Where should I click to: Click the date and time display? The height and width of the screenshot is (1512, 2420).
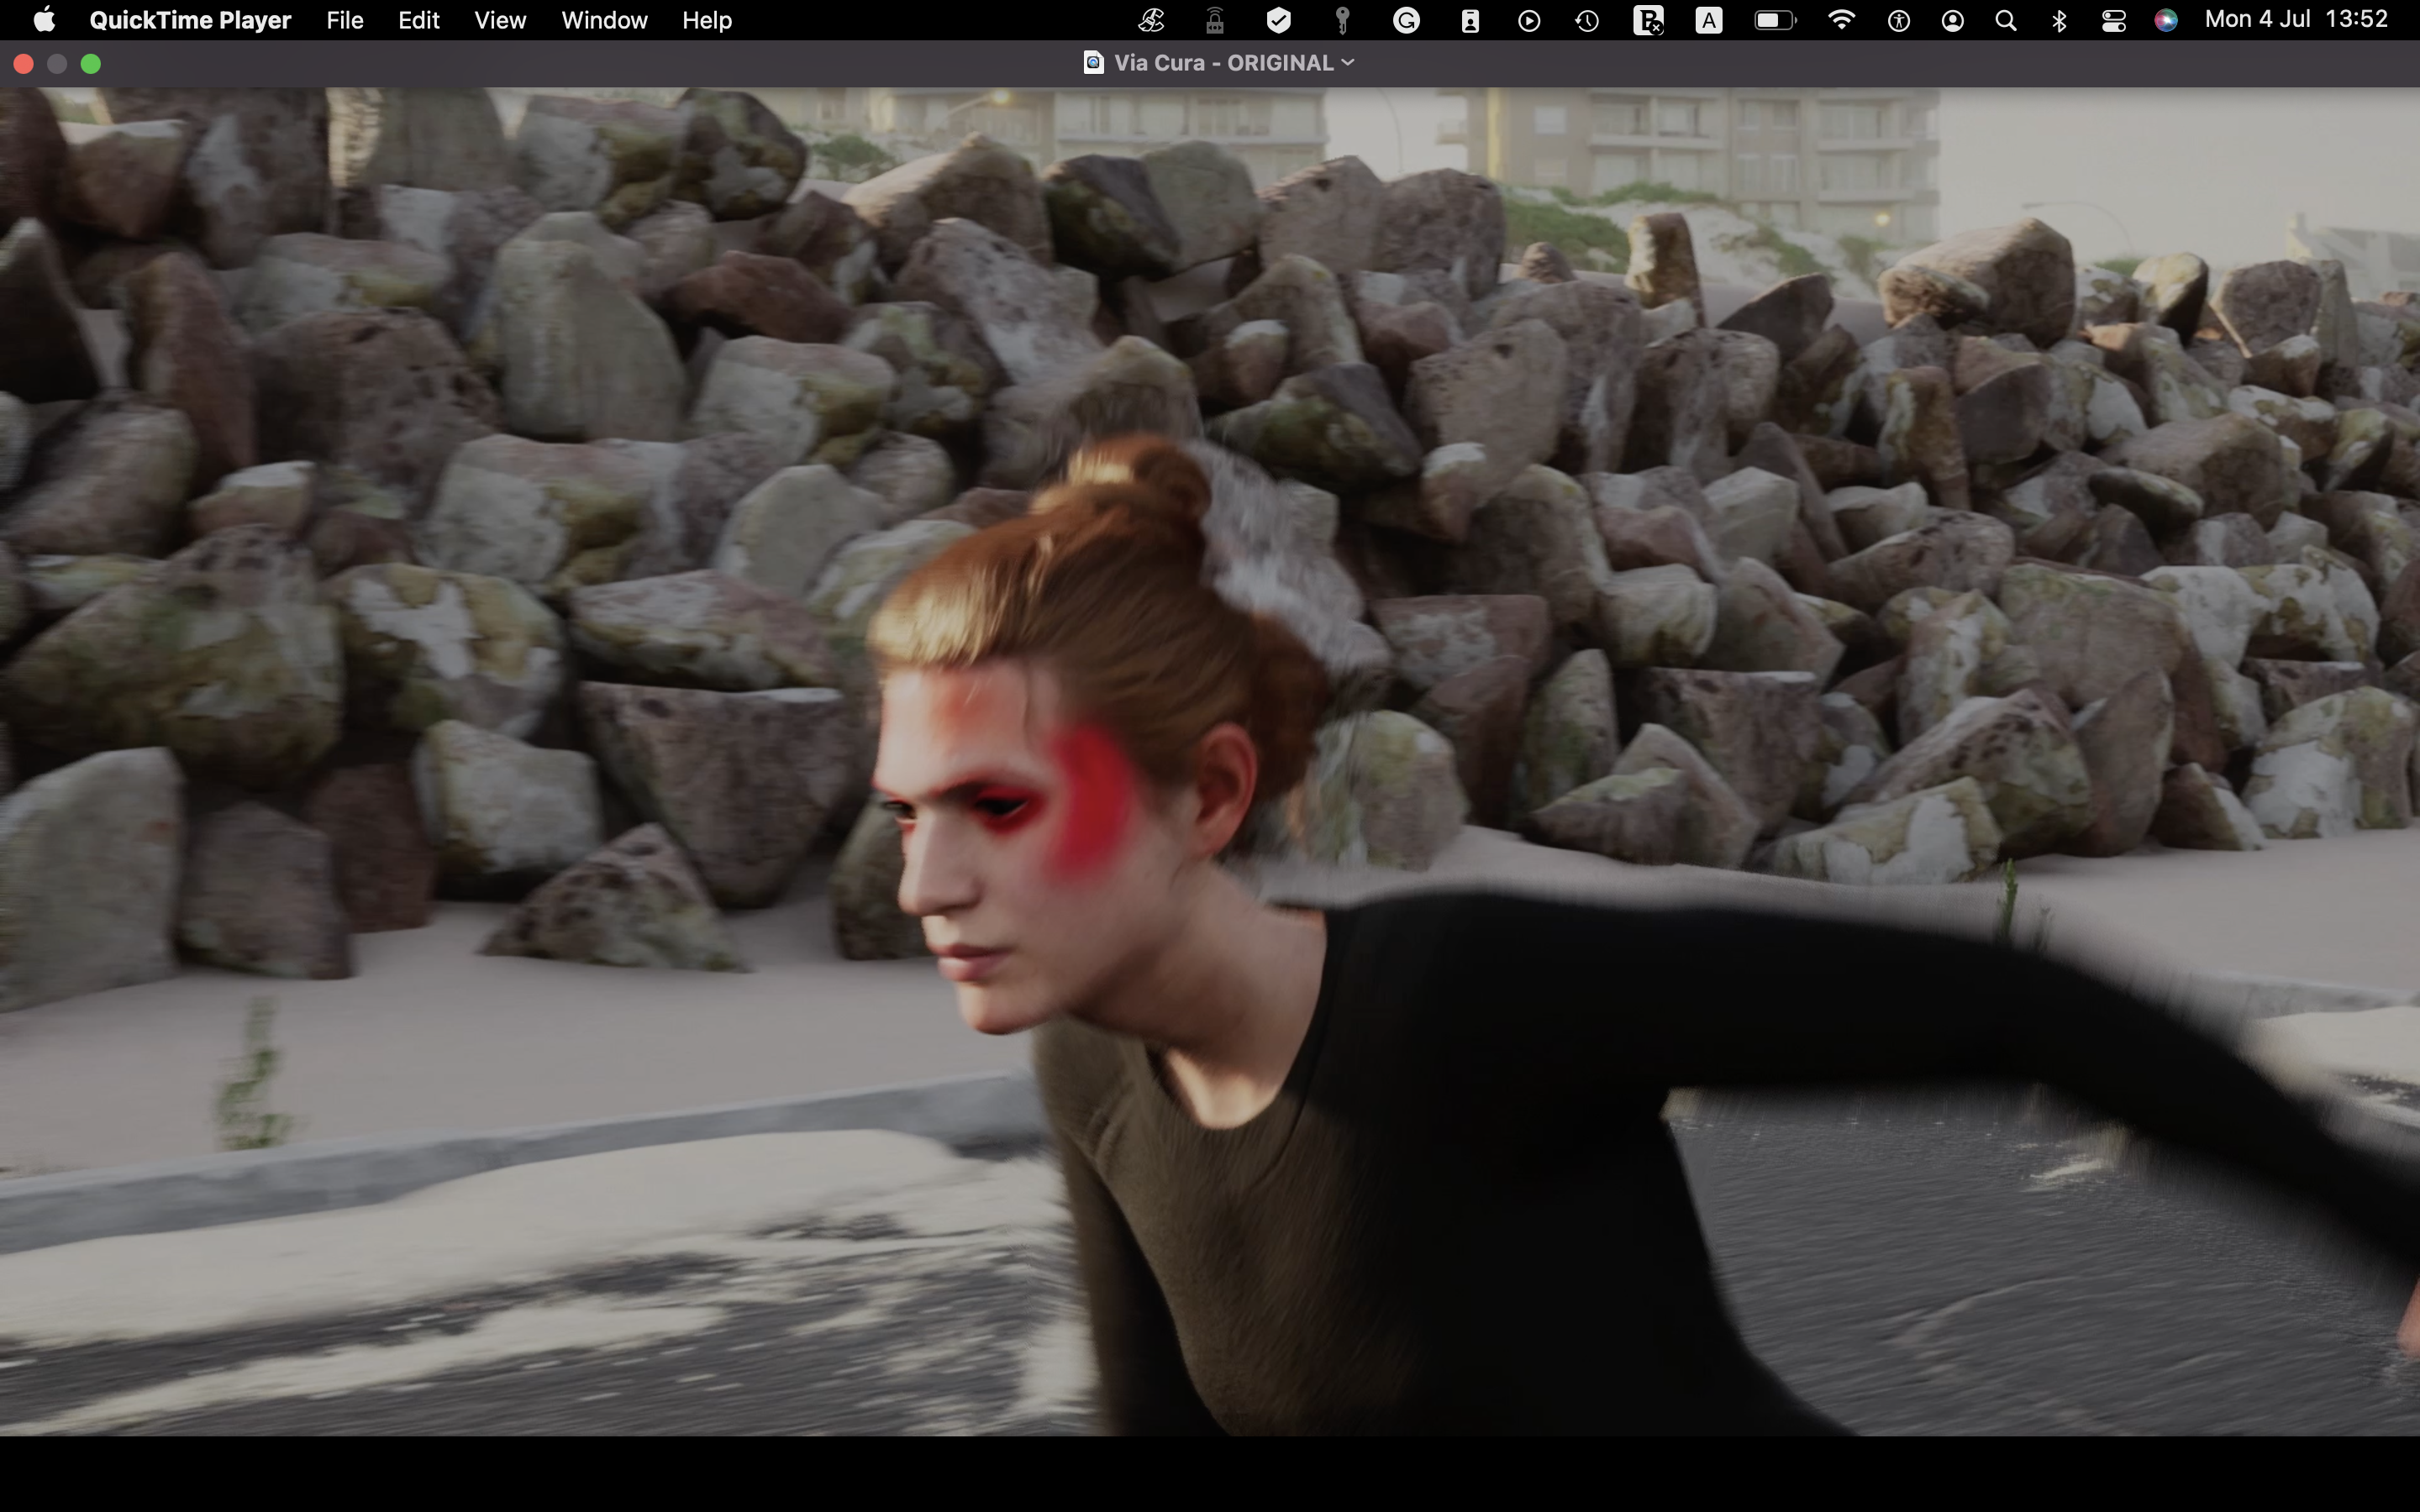[2296, 20]
